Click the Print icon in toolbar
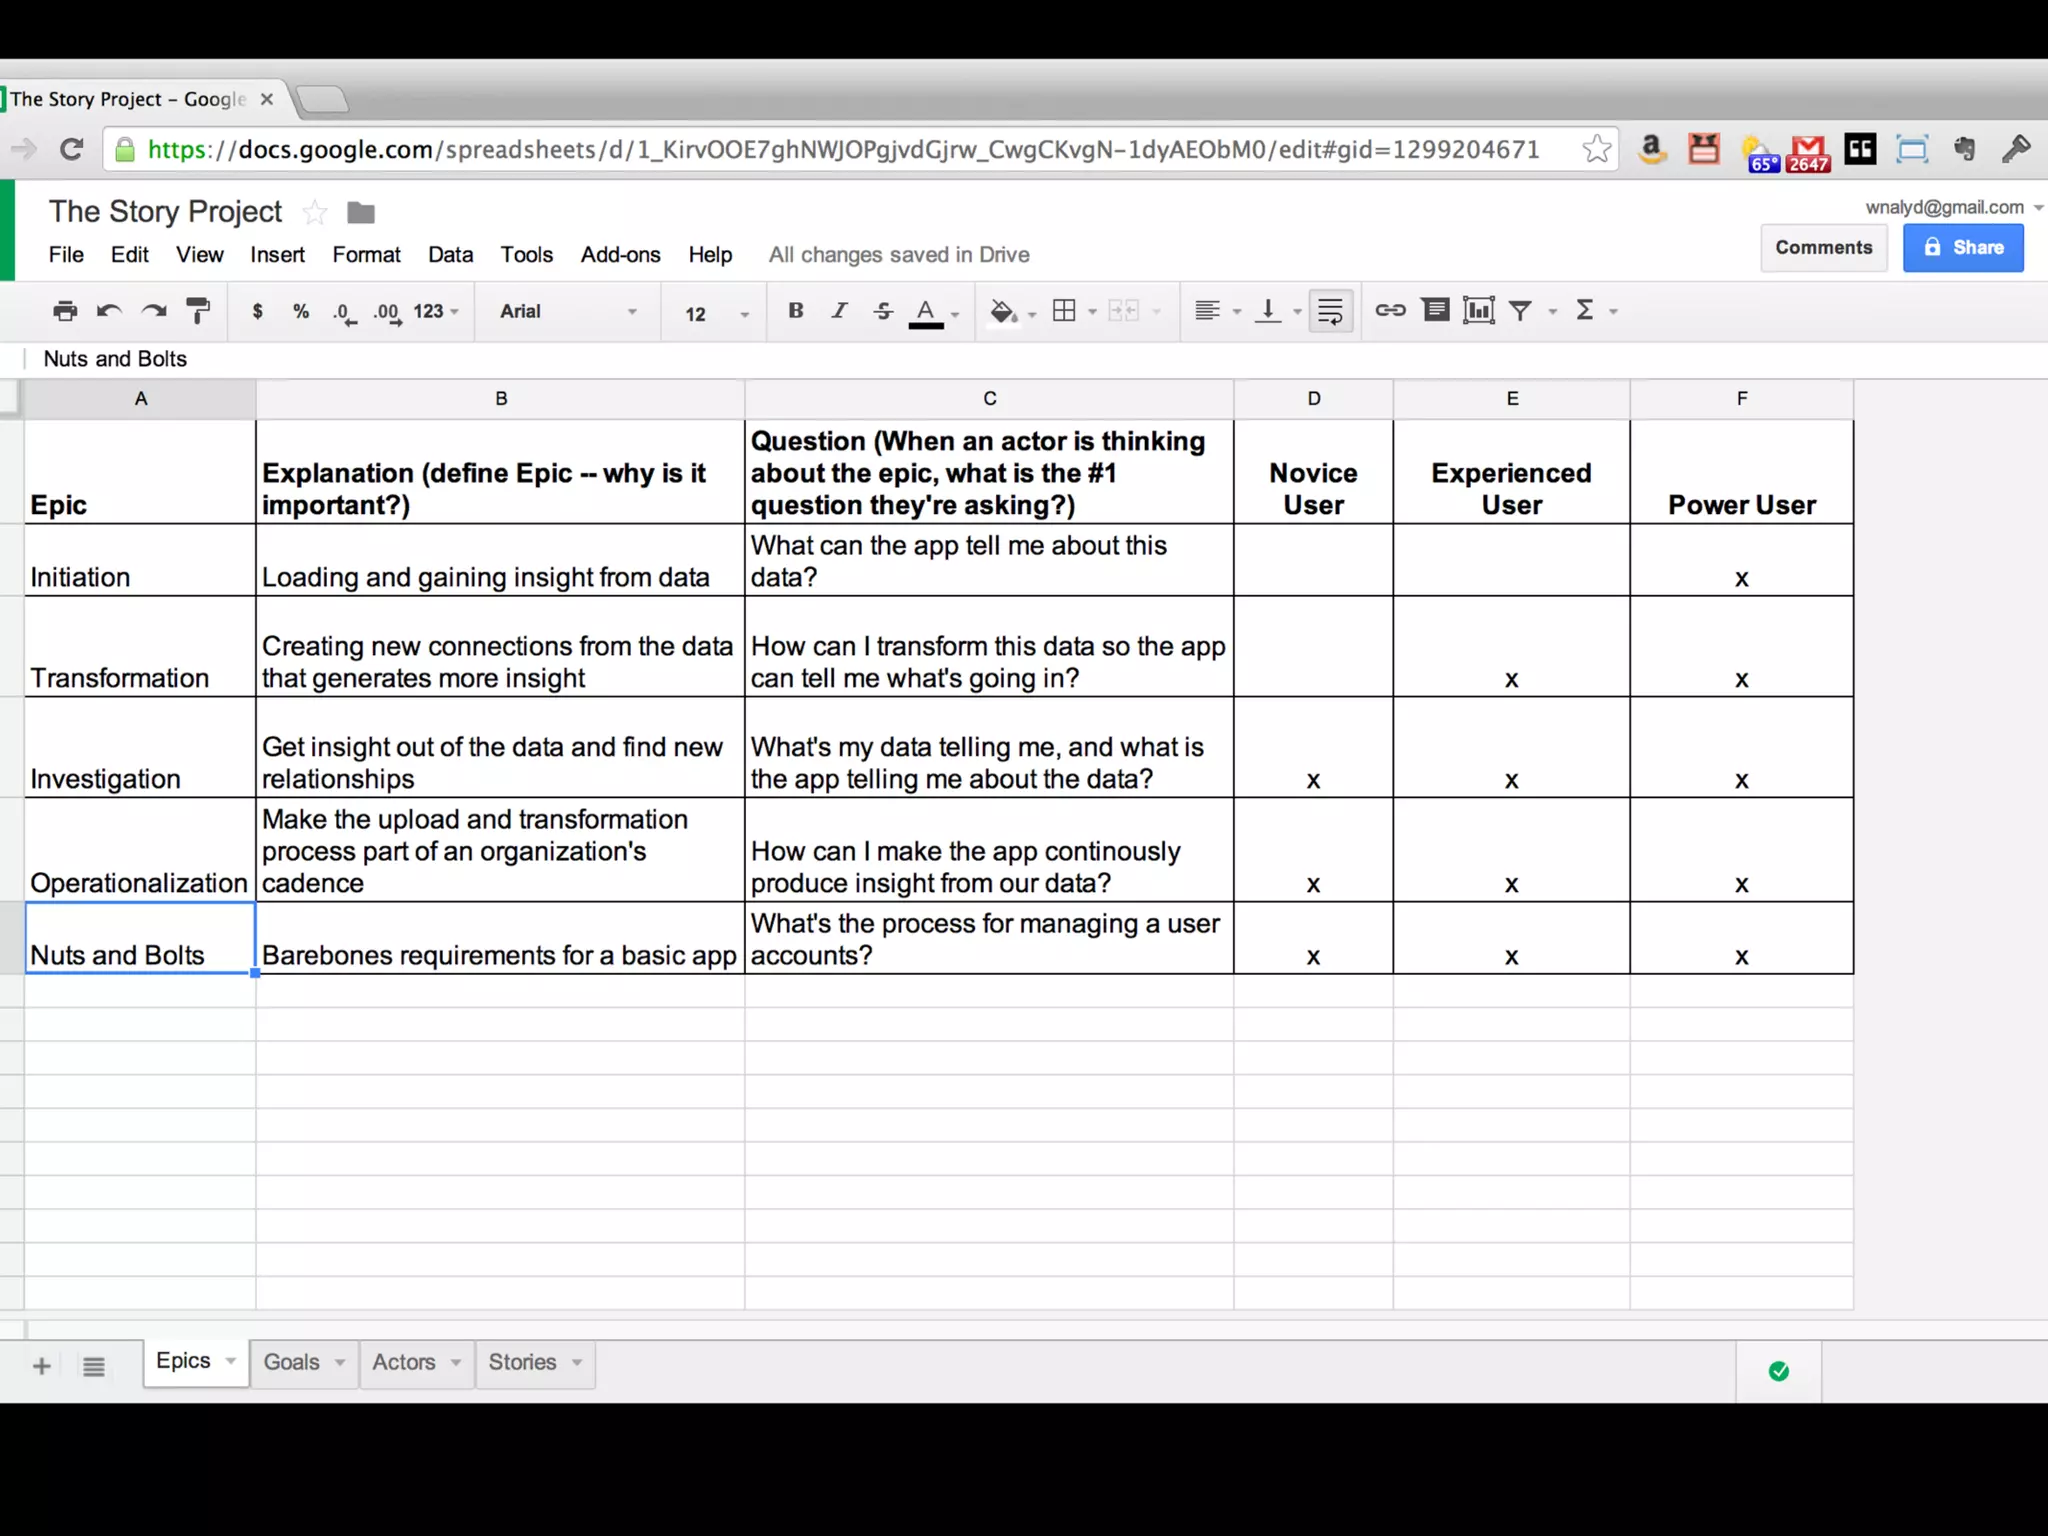Viewport: 2048px width, 1536px height. 65,311
